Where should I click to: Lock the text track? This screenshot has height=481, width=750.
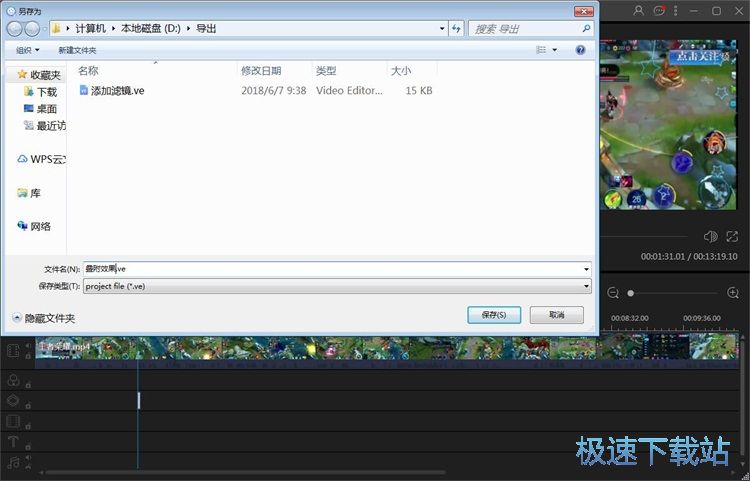[28, 447]
